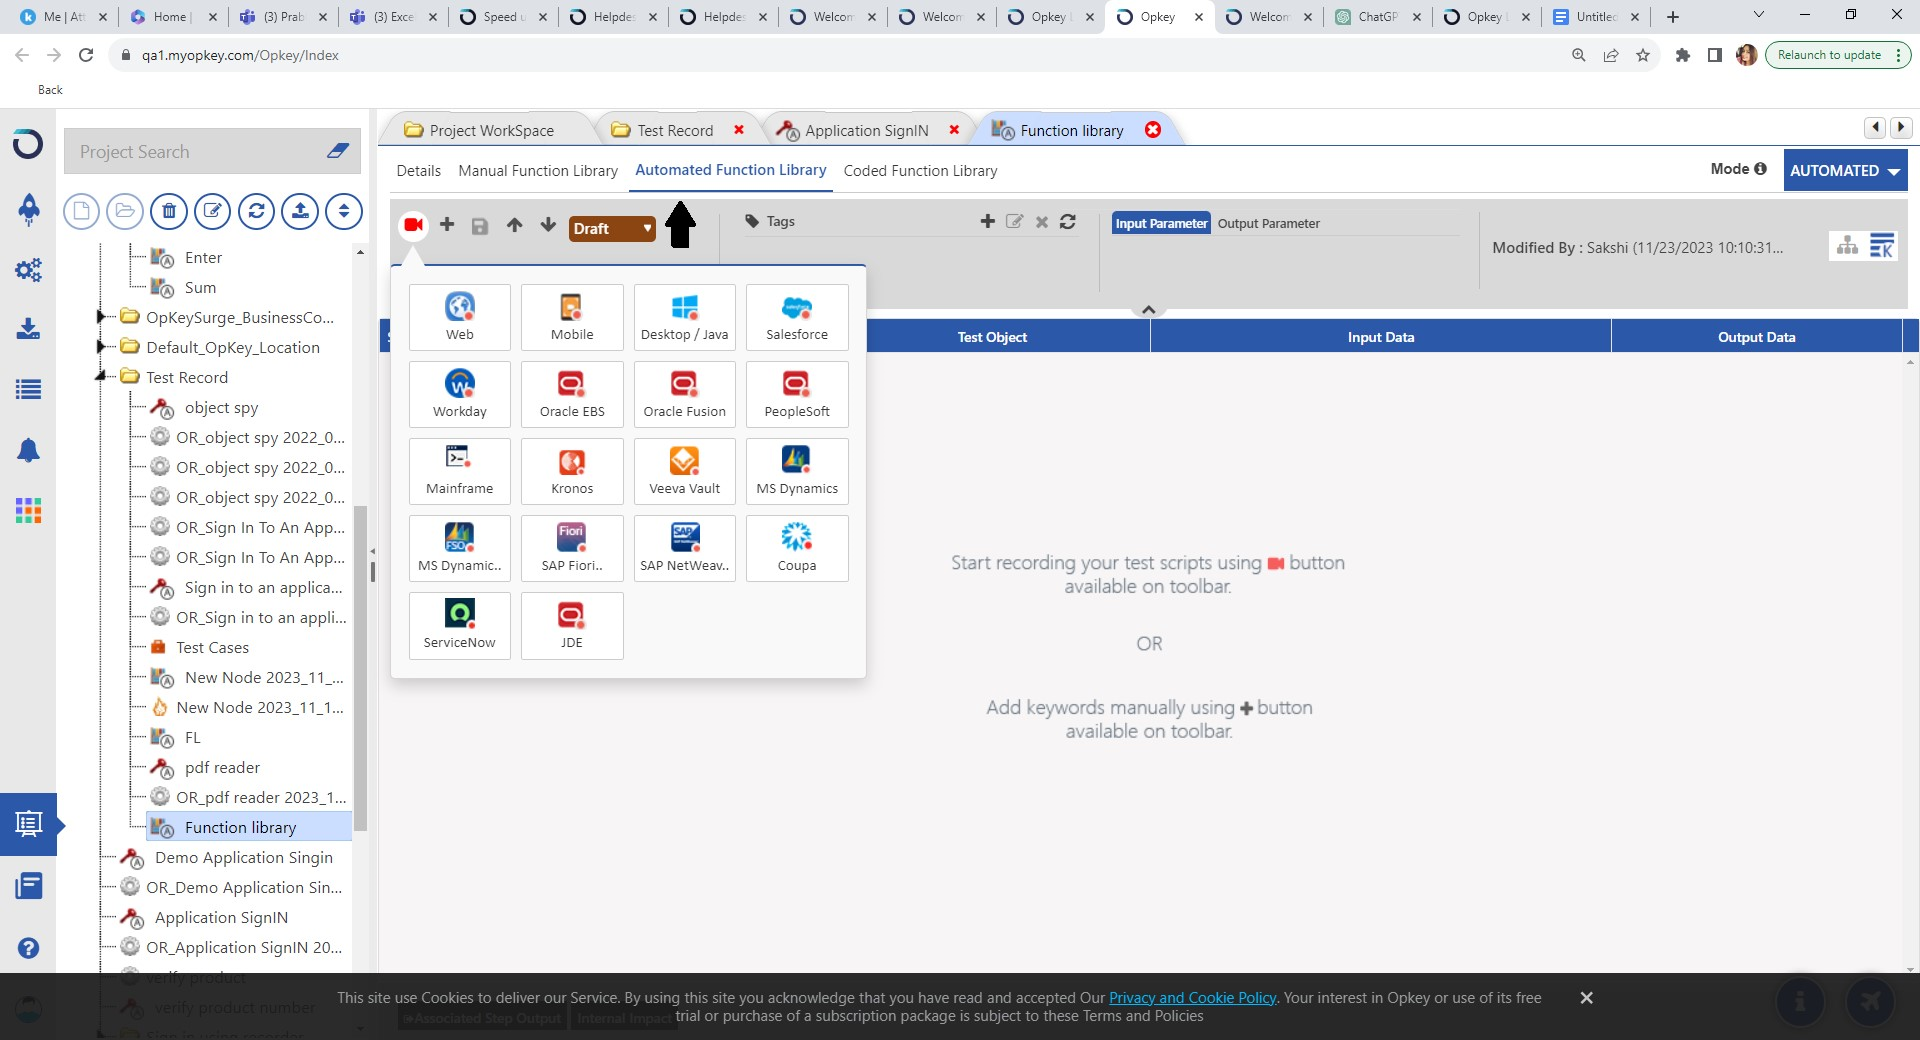Expand the Default_OpKey_Location folder
Screen dimensions: 1920x1040
[x=101, y=347]
